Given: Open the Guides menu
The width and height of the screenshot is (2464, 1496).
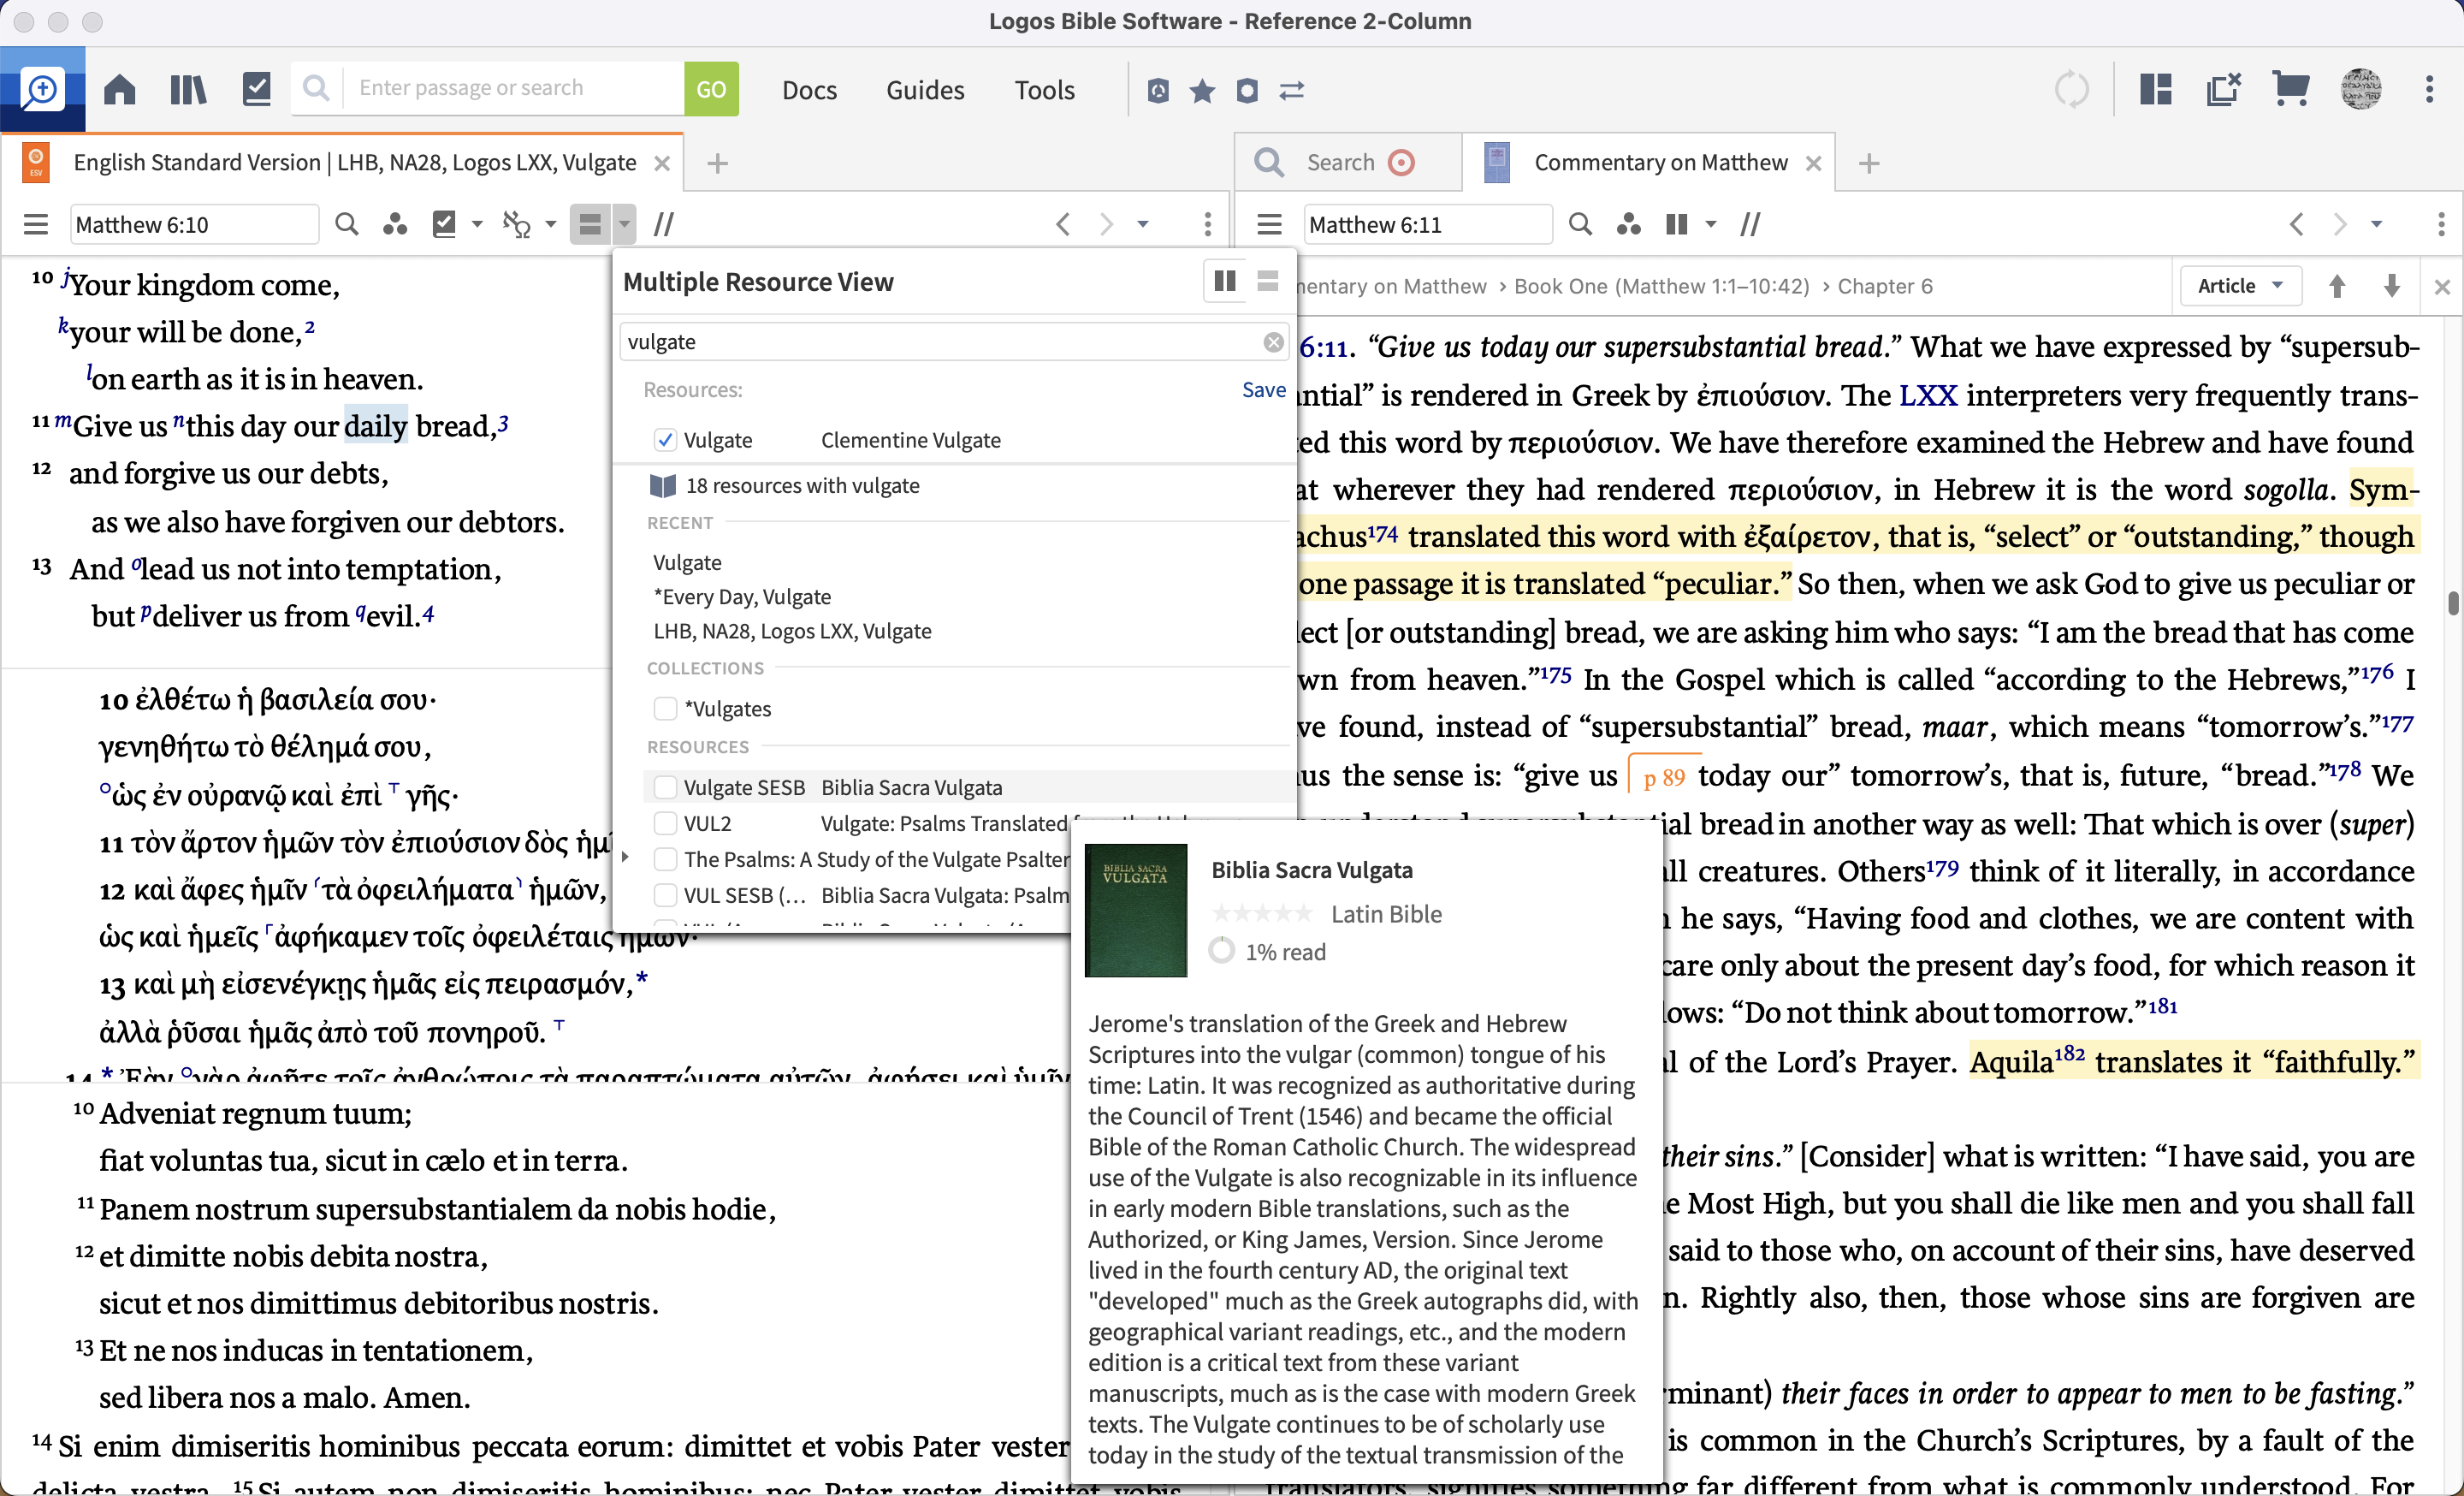Looking at the screenshot, I should click(x=925, y=90).
